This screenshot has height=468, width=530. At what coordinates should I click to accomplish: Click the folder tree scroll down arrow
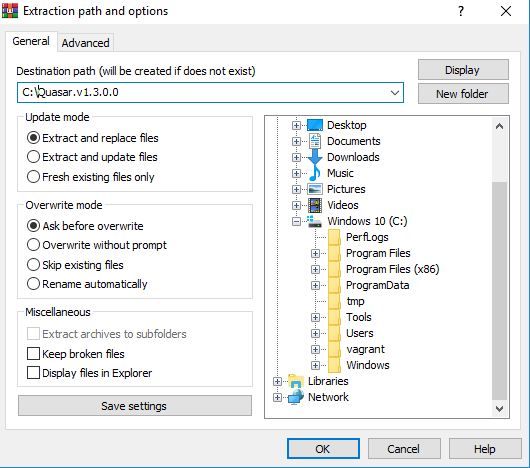click(499, 409)
